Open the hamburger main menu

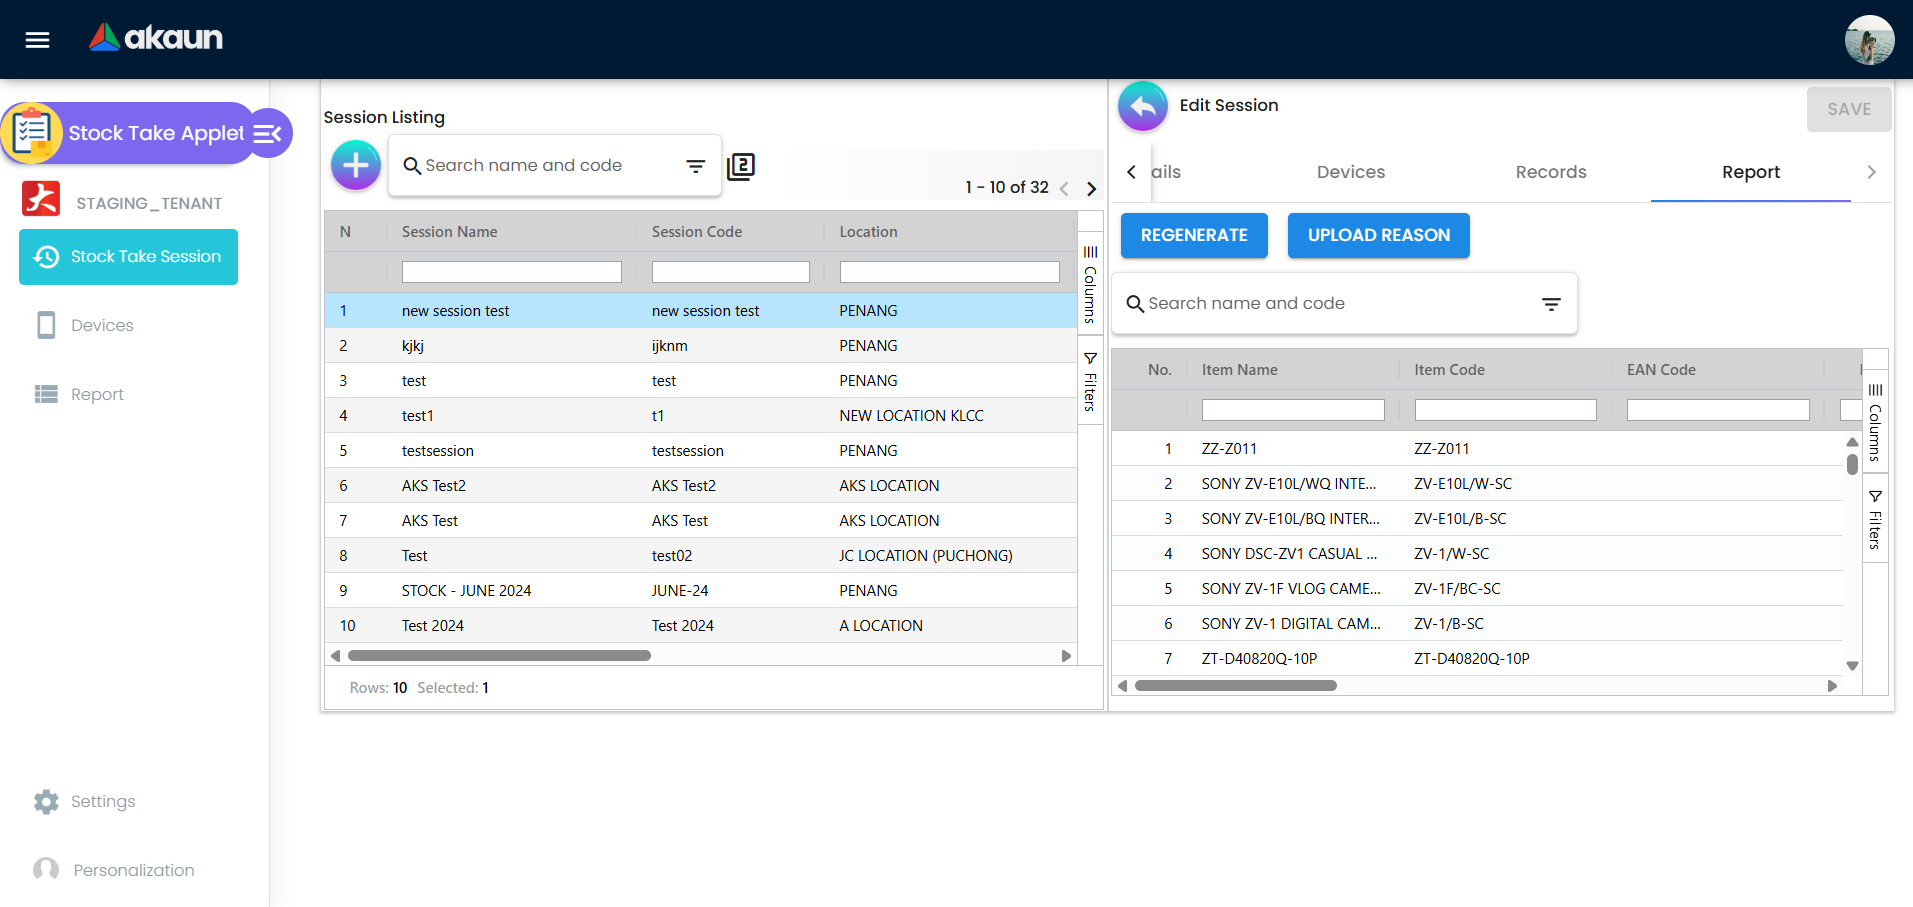[38, 40]
